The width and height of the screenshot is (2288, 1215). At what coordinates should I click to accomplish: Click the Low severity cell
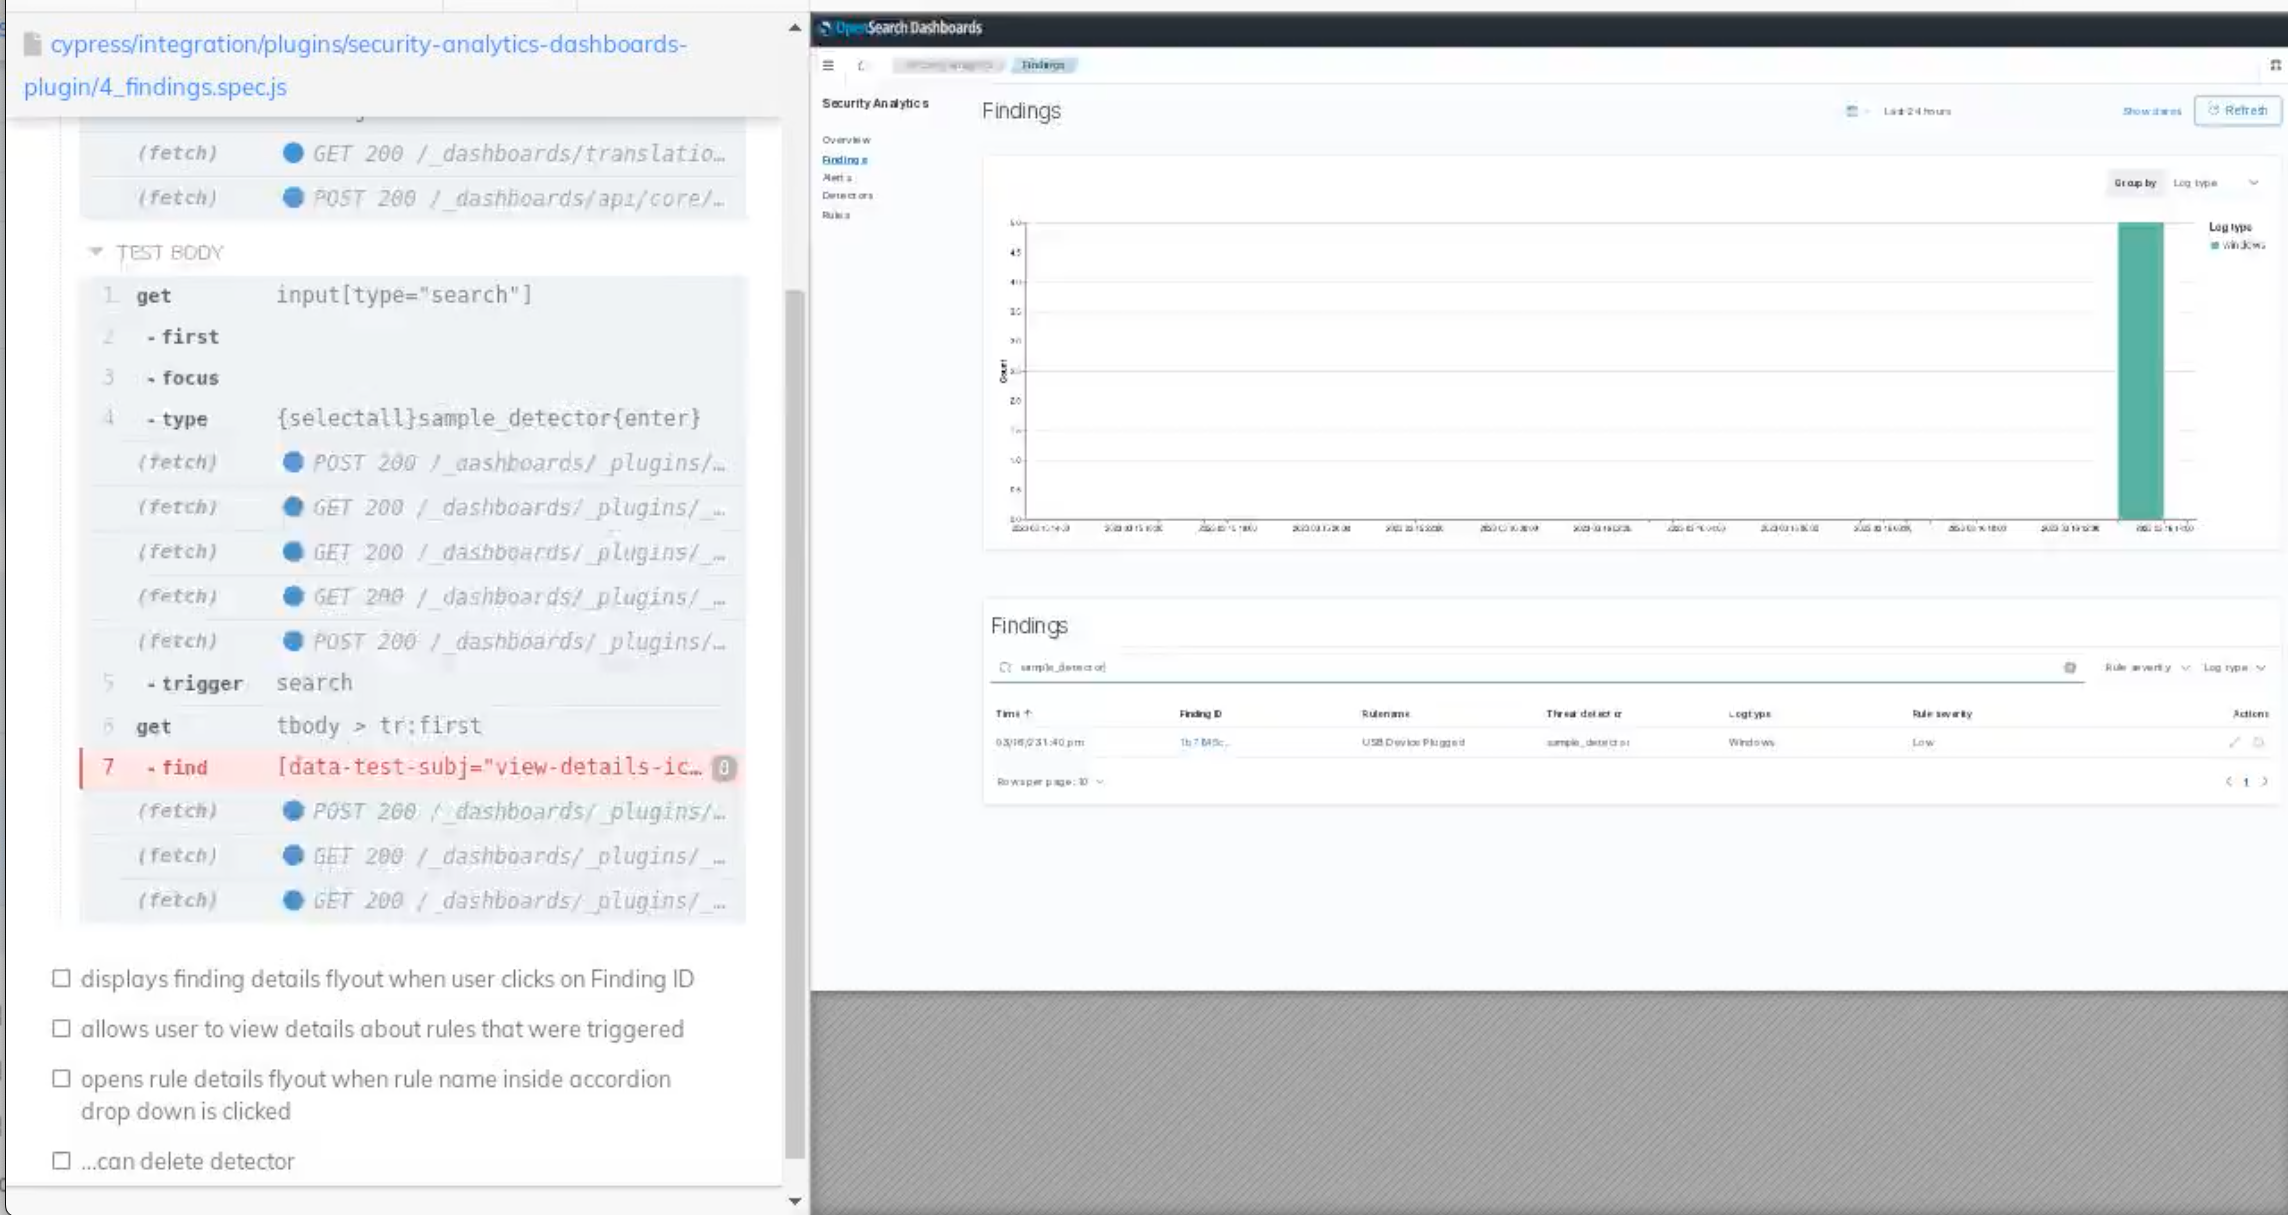click(1923, 742)
